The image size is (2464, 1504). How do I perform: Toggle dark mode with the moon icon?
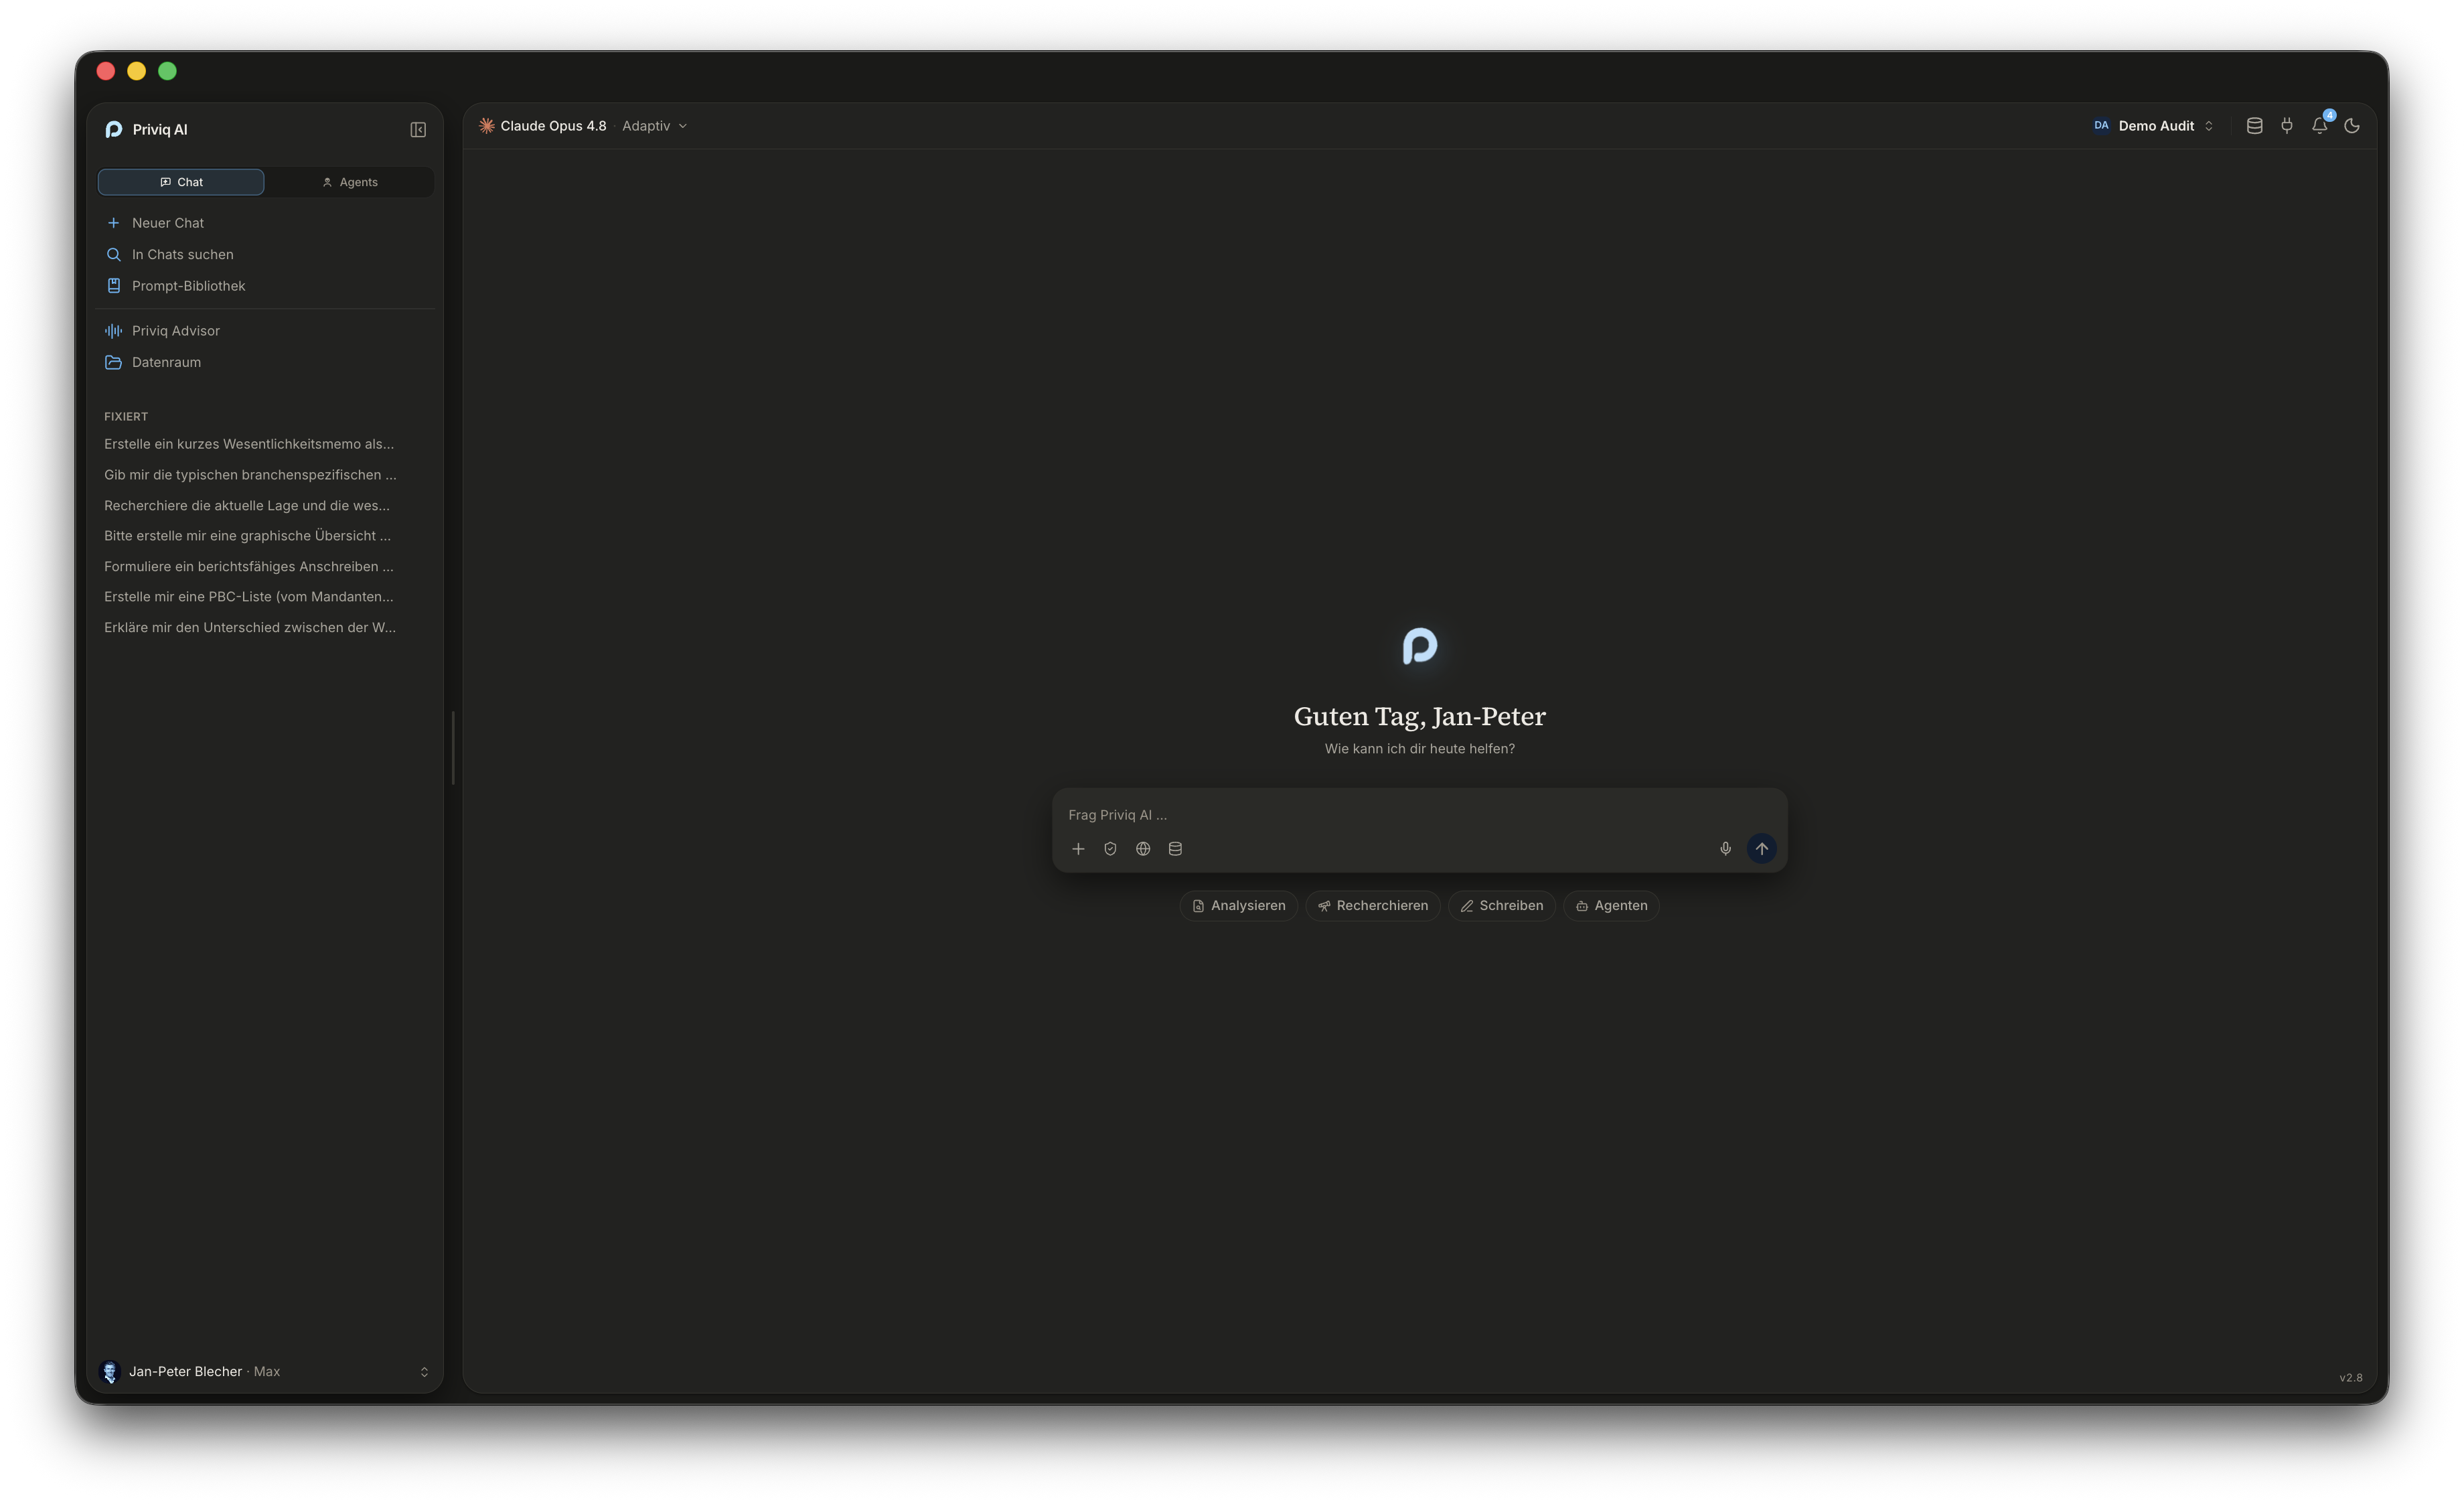[2352, 126]
